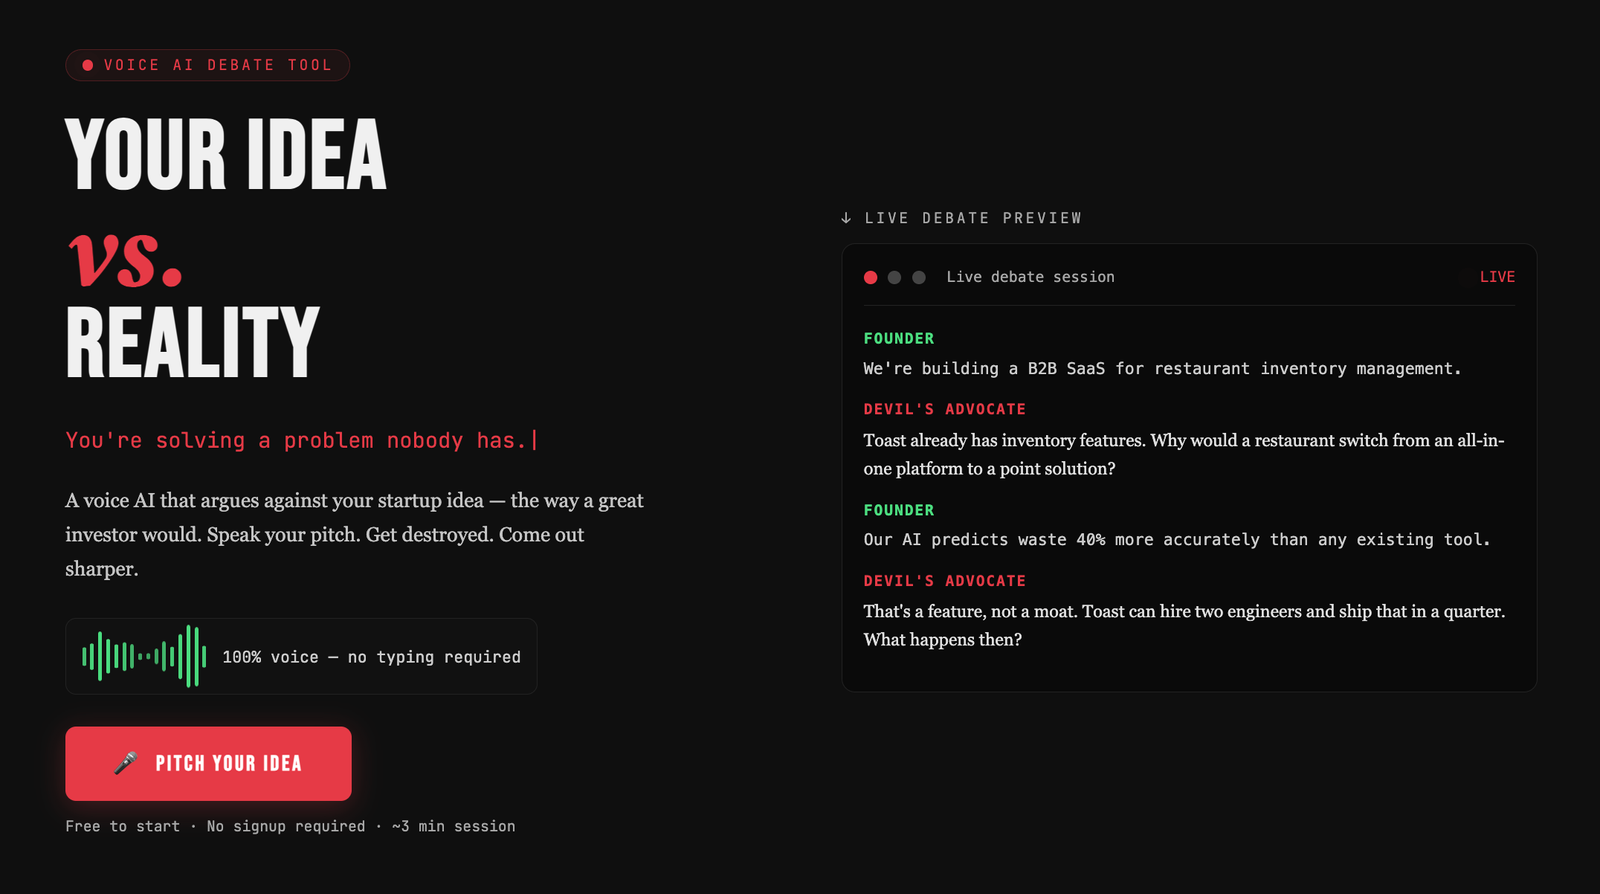Click the Live Debate Preview label
The image size is (1600, 894).
972,218
